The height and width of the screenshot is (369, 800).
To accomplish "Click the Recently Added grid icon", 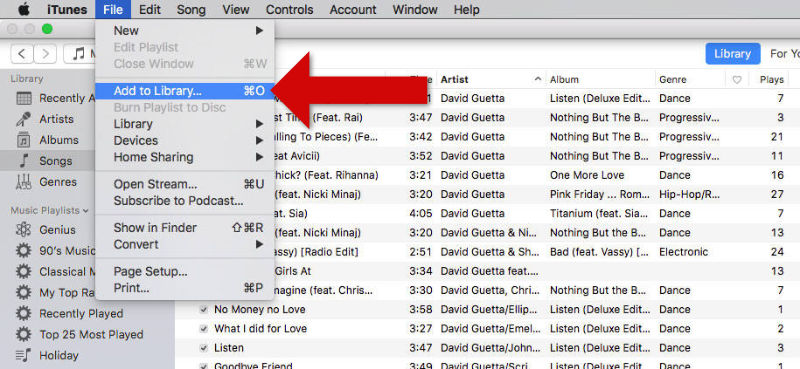I will tap(24, 98).
